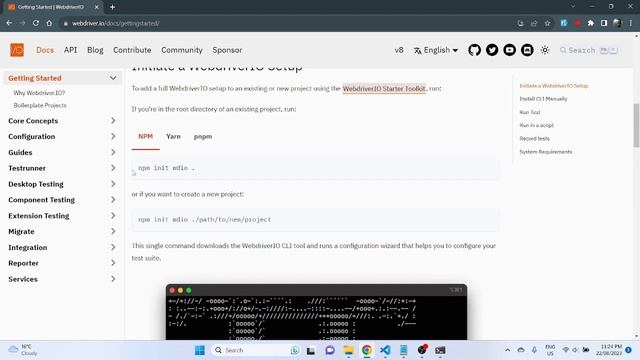
Task: Jump to System Requirements section
Action: click(546, 152)
